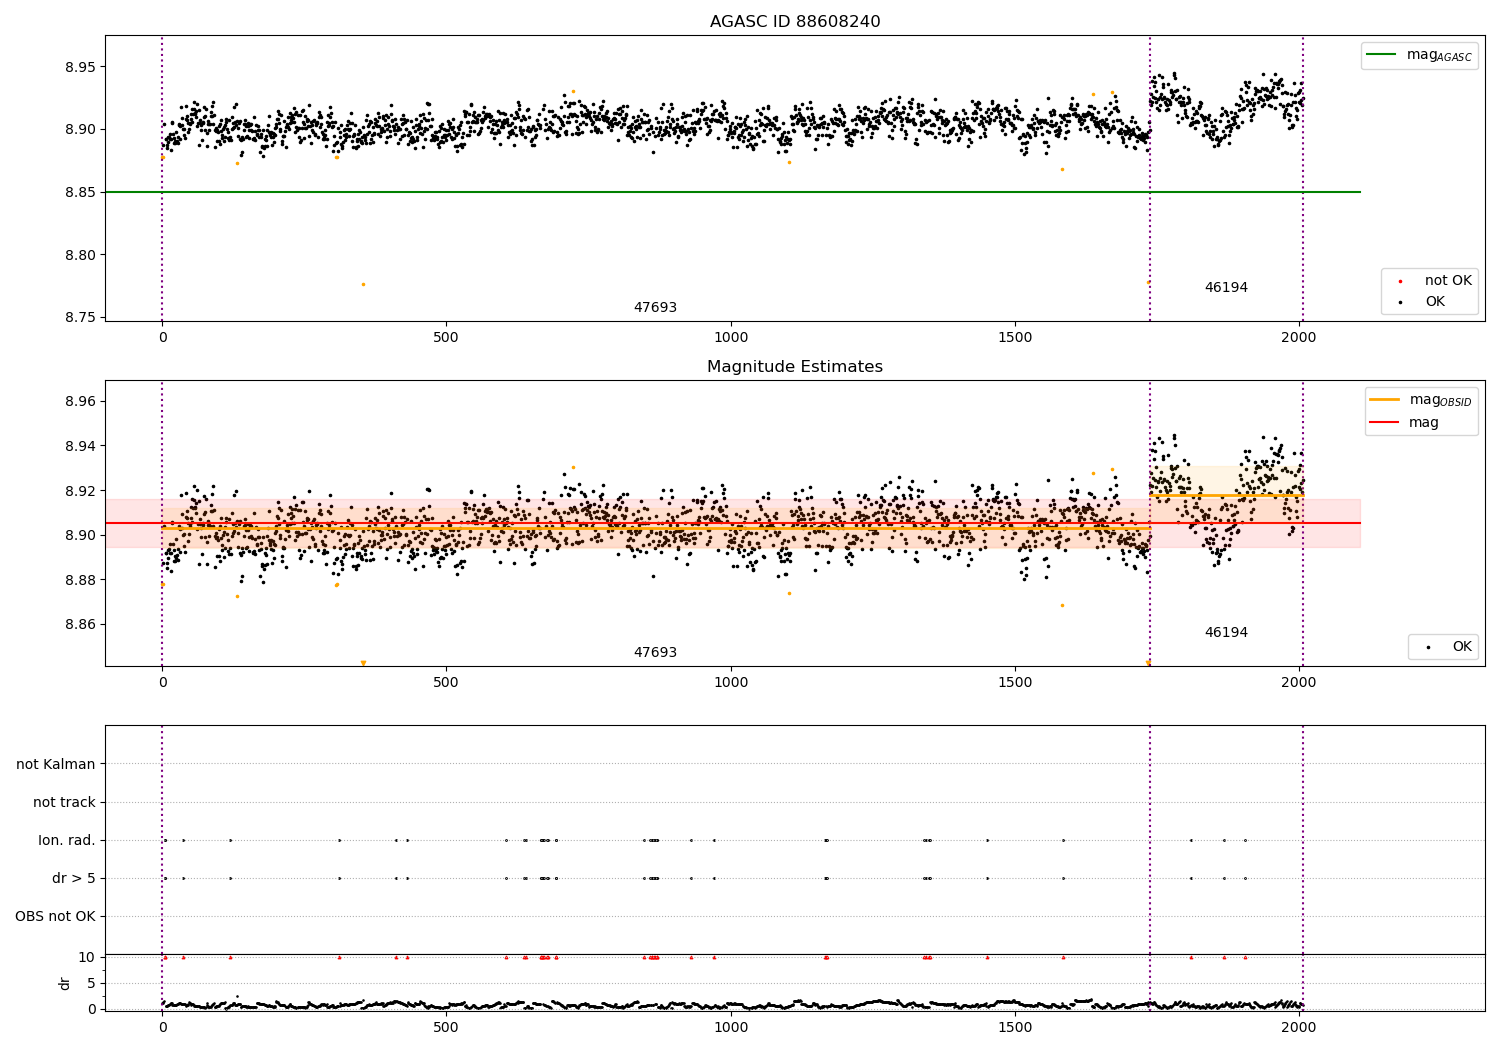Click the 1000 x-tick under the top plot
Viewport: 1500px width, 1050px height.
(731, 338)
